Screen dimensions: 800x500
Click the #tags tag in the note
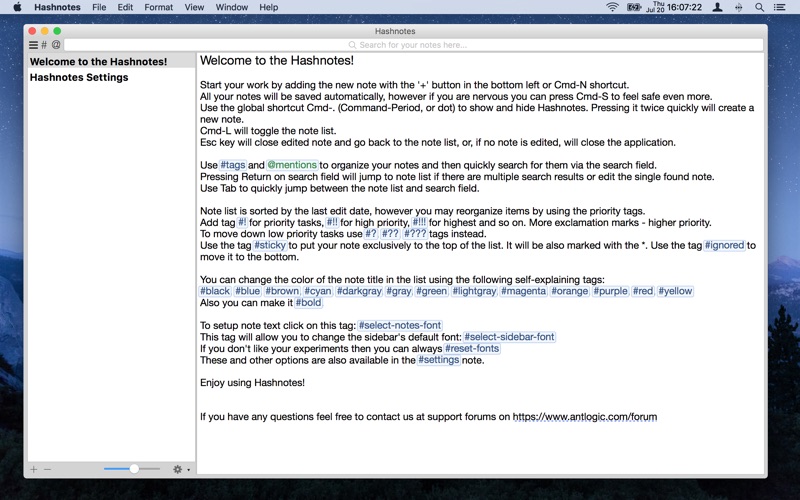[x=233, y=165]
